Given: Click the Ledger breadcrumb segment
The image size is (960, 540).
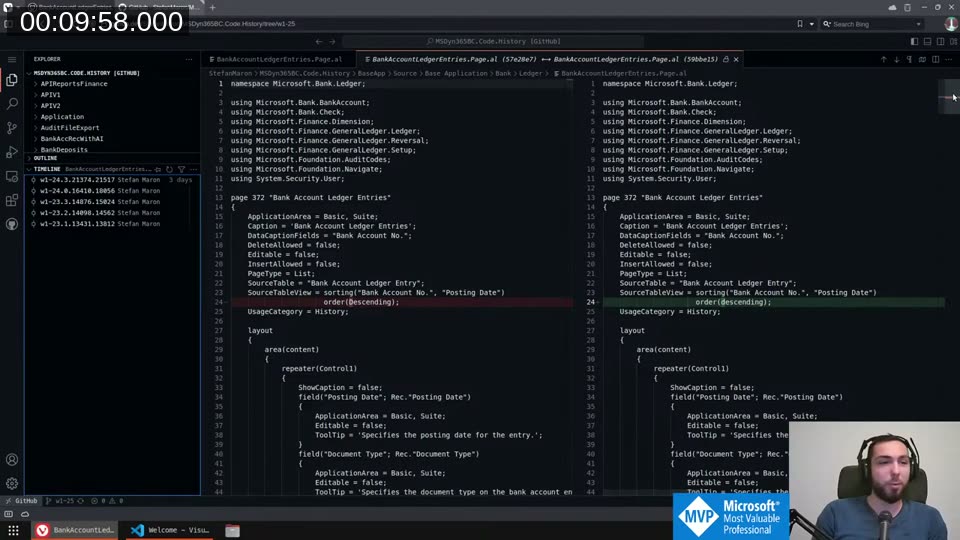Looking at the screenshot, I should 530,73.
